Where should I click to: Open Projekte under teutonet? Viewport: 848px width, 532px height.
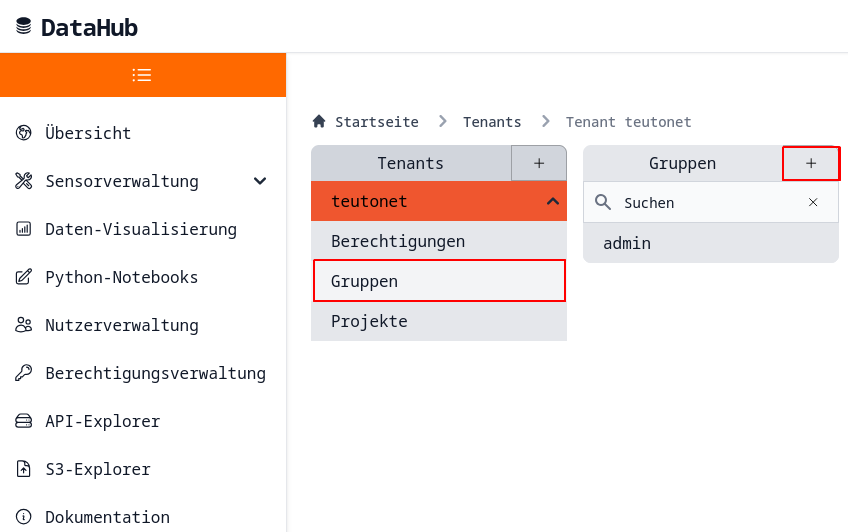tap(369, 321)
